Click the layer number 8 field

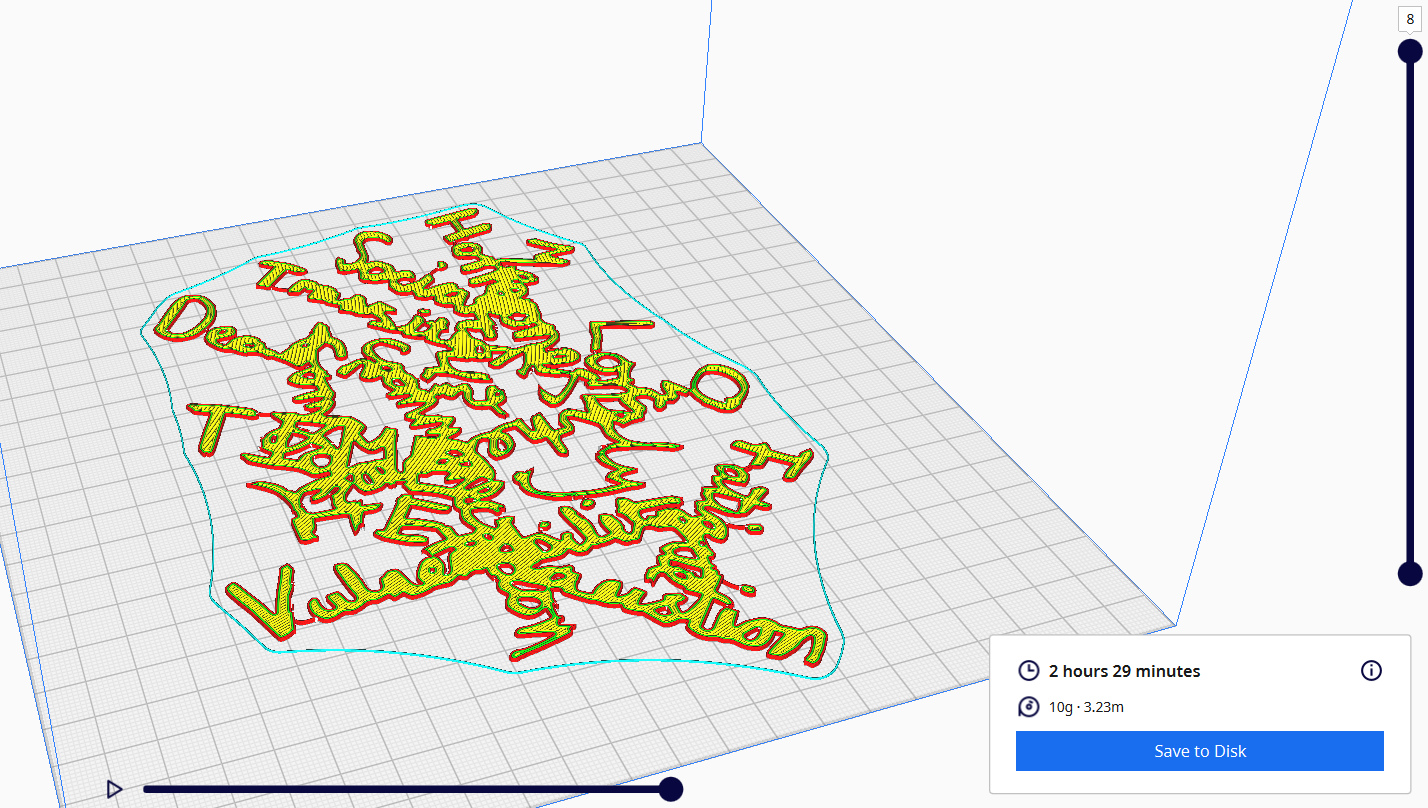click(1410, 19)
